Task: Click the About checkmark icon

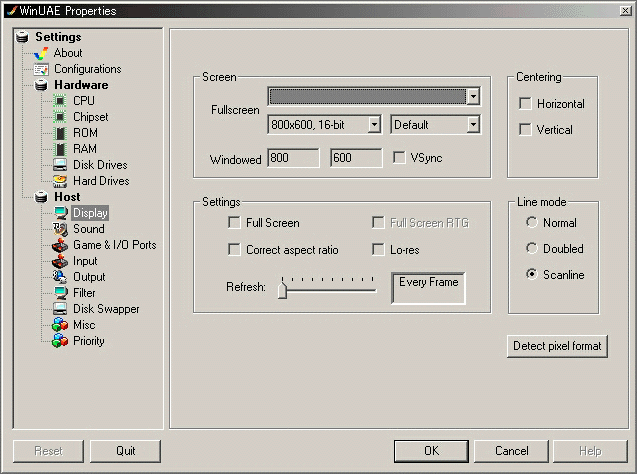Action: tap(41, 53)
